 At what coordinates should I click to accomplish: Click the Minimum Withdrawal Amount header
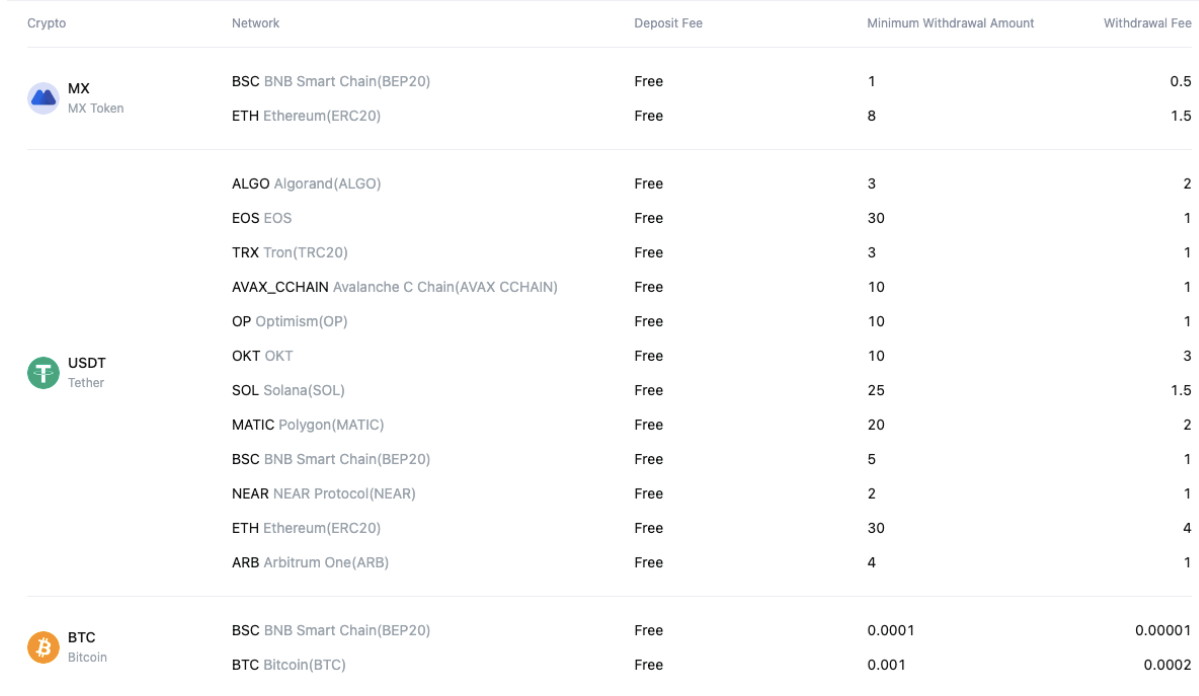point(950,23)
